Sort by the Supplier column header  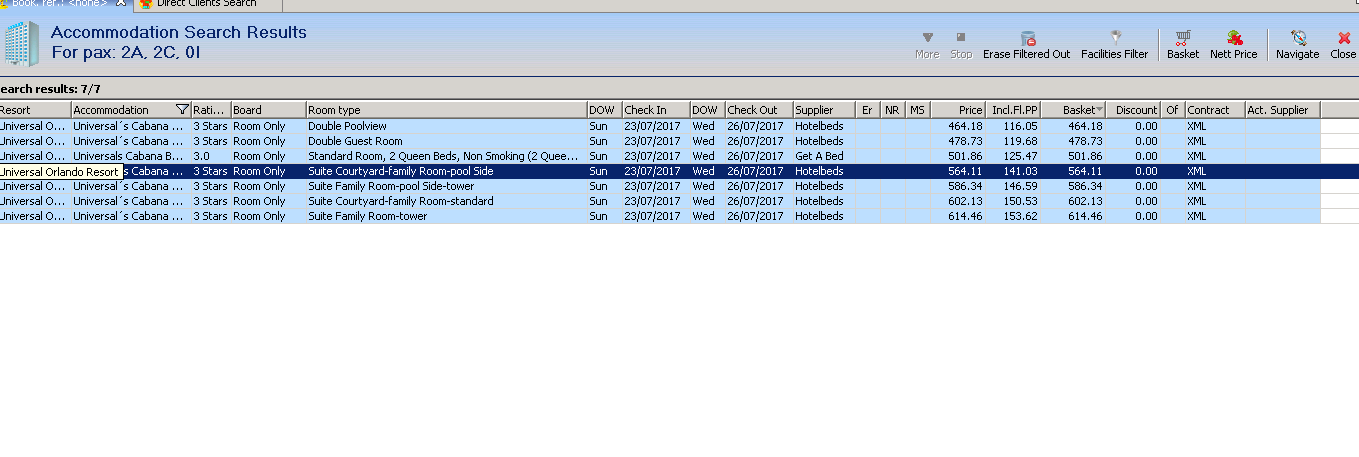(825, 110)
